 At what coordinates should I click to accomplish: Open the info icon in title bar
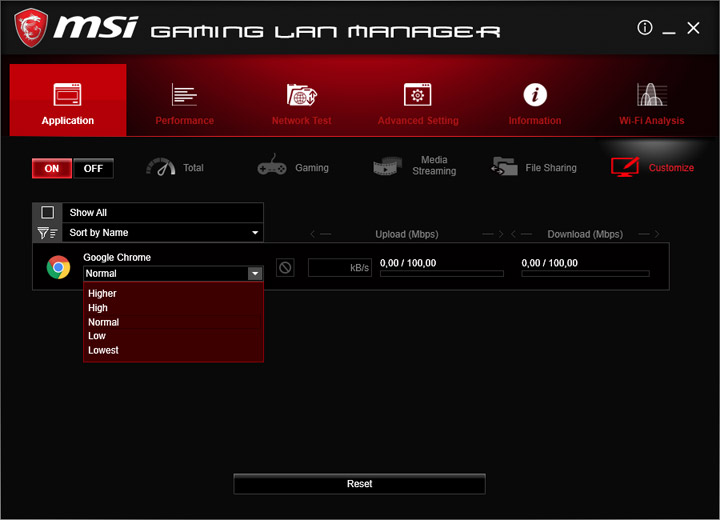coord(645,28)
